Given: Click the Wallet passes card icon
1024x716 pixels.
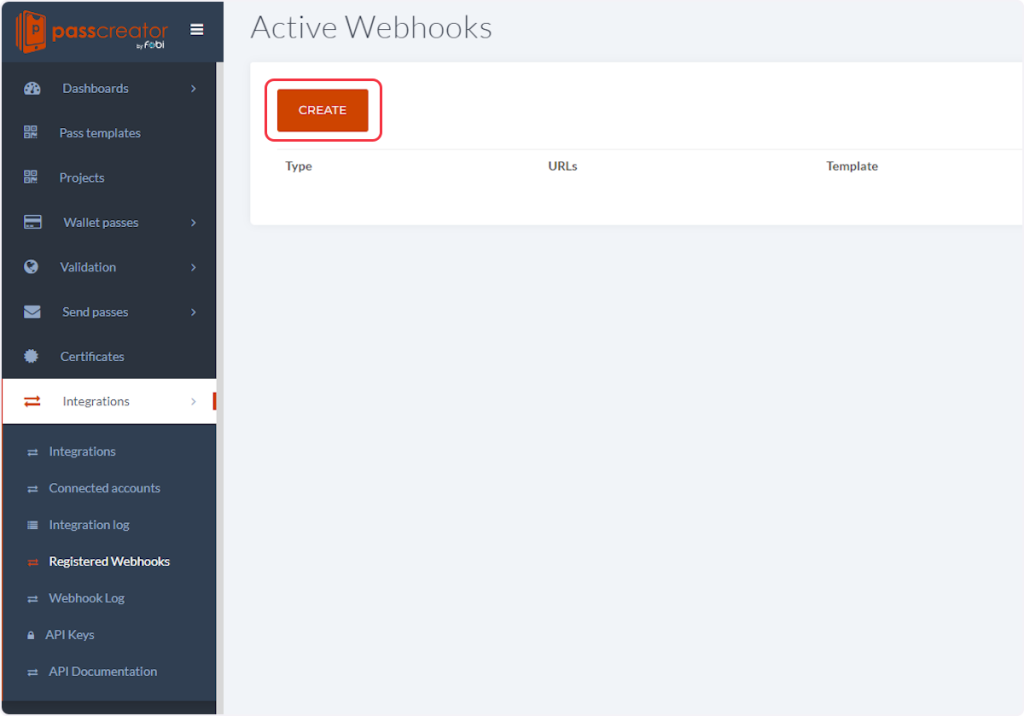Looking at the screenshot, I should 32,222.
